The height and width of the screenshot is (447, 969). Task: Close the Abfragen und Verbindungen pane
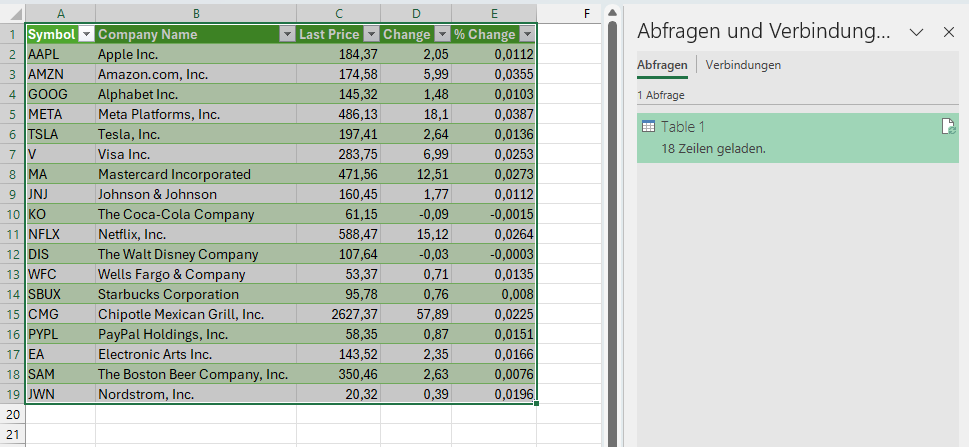[x=949, y=32]
